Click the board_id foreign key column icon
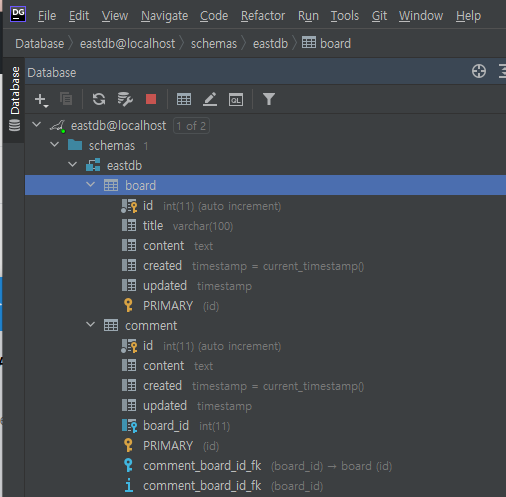This screenshot has height=497, width=506. 129,426
